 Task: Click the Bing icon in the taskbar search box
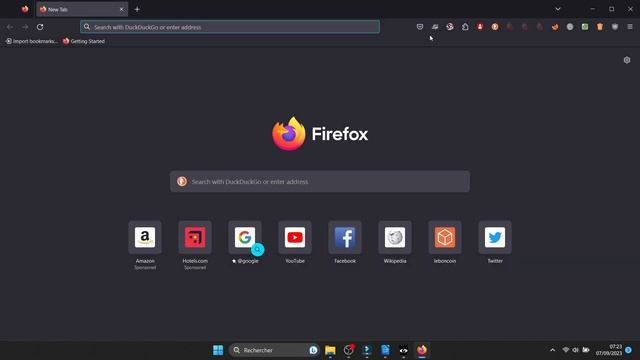pos(313,350)
